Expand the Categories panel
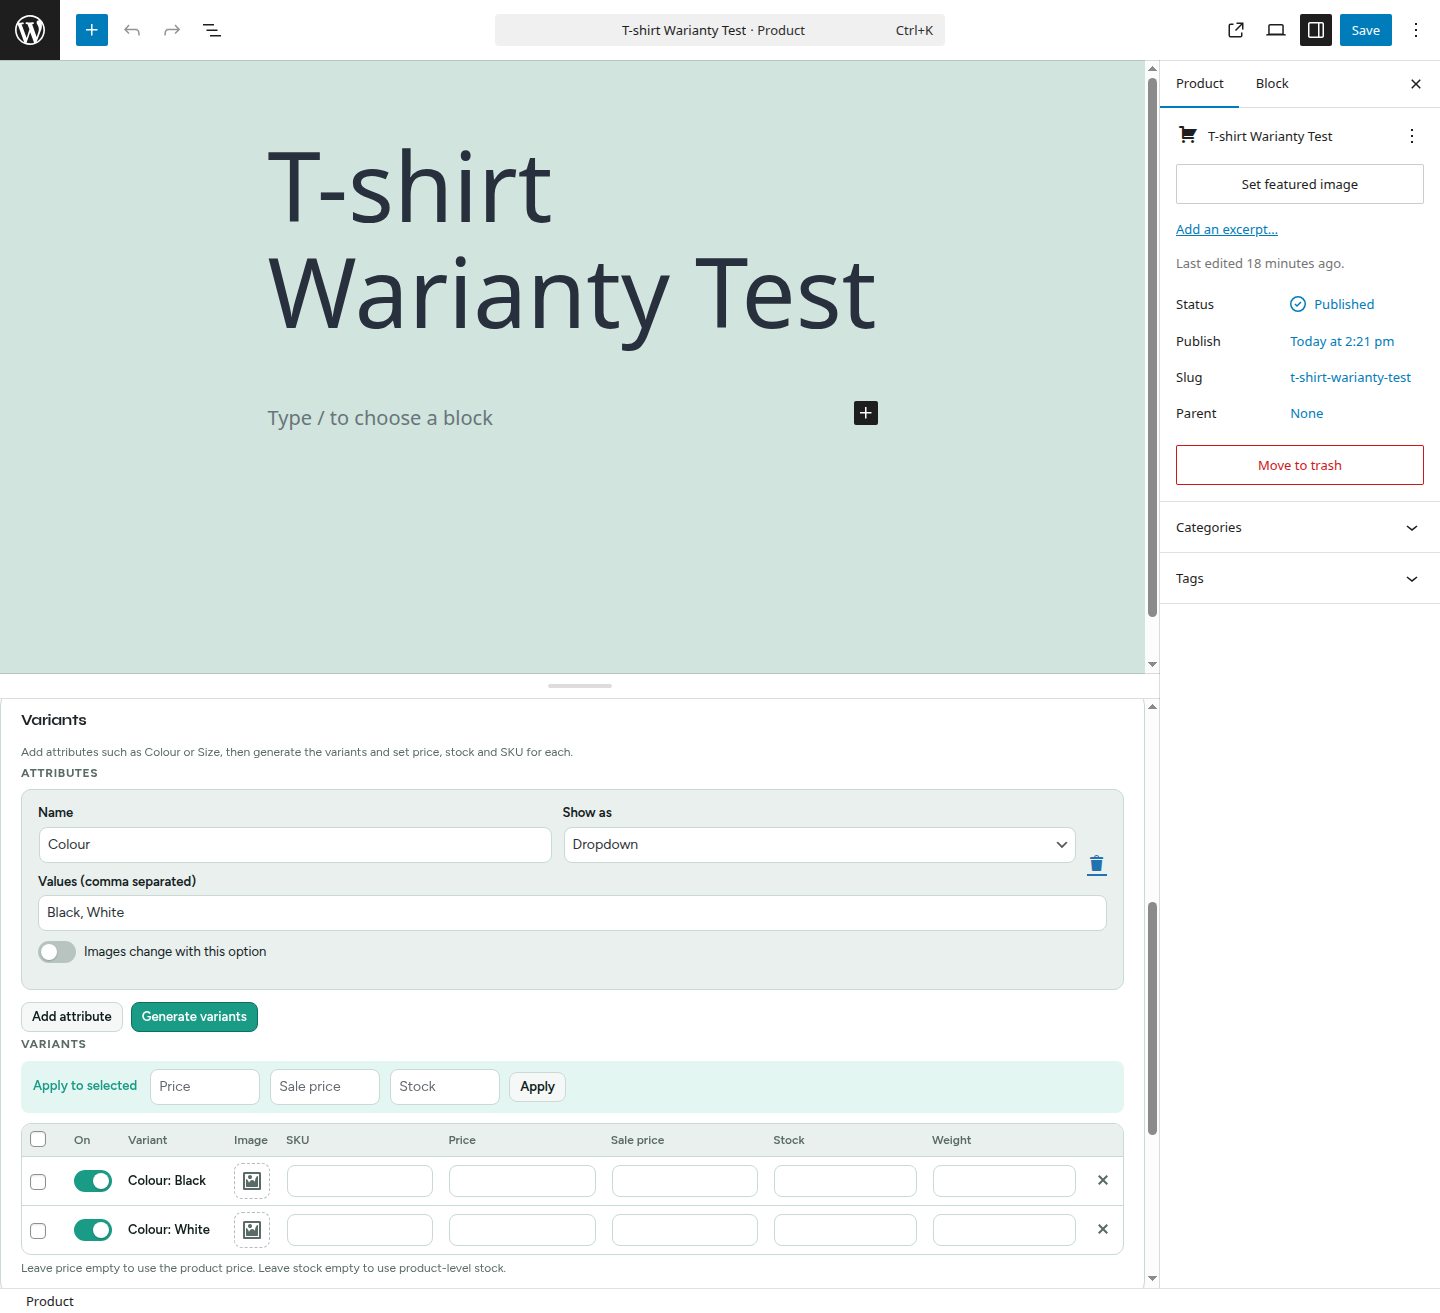Image resolution: width=1440 pixels, height=1313 pixels. pyautogui.click(x=1300, y=528)
